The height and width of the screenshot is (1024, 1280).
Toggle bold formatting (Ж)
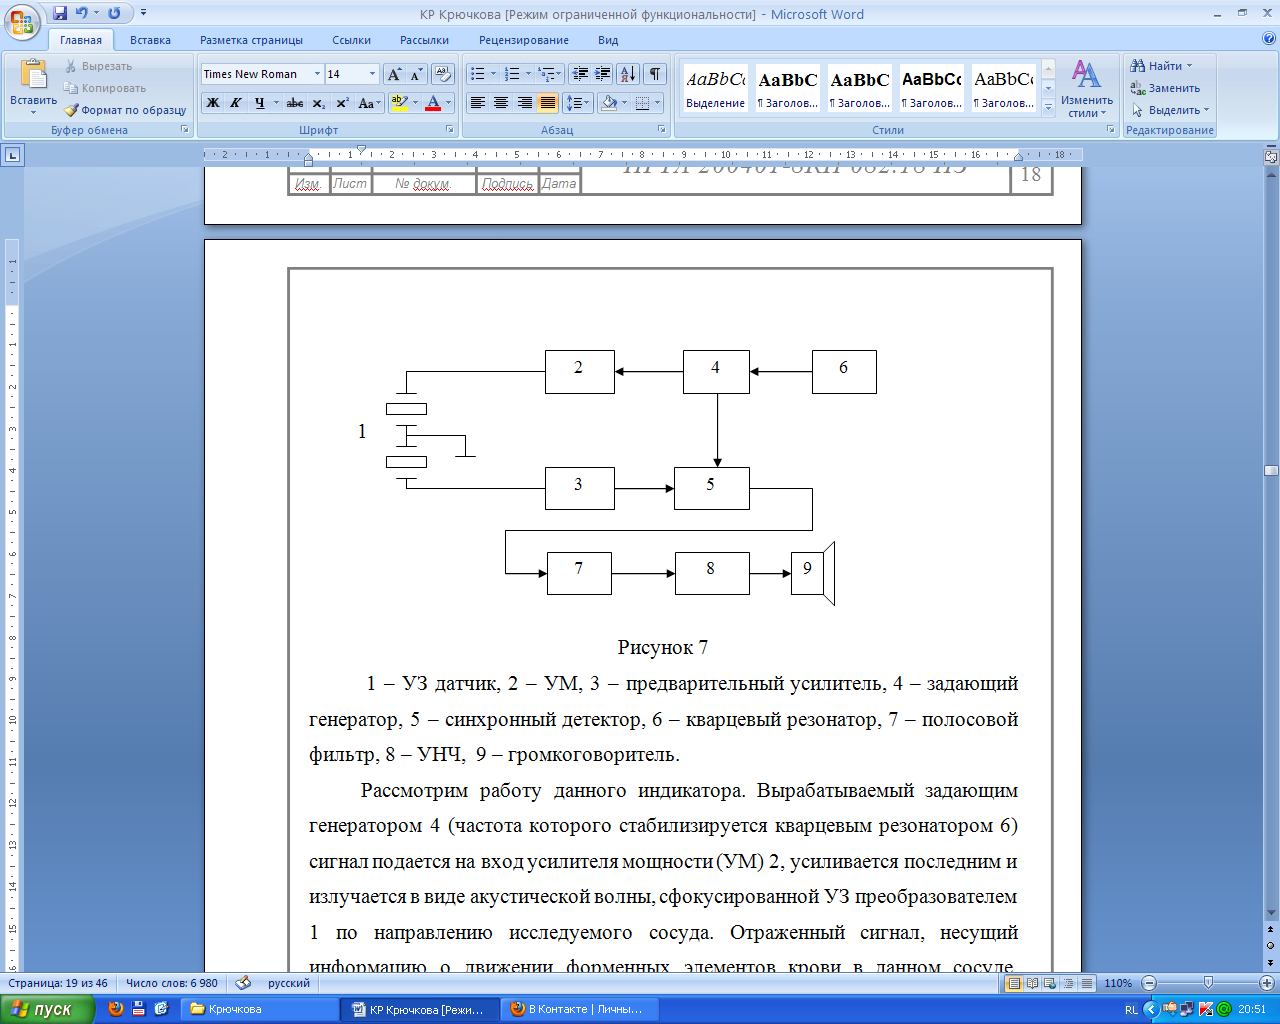click(212, 102)
